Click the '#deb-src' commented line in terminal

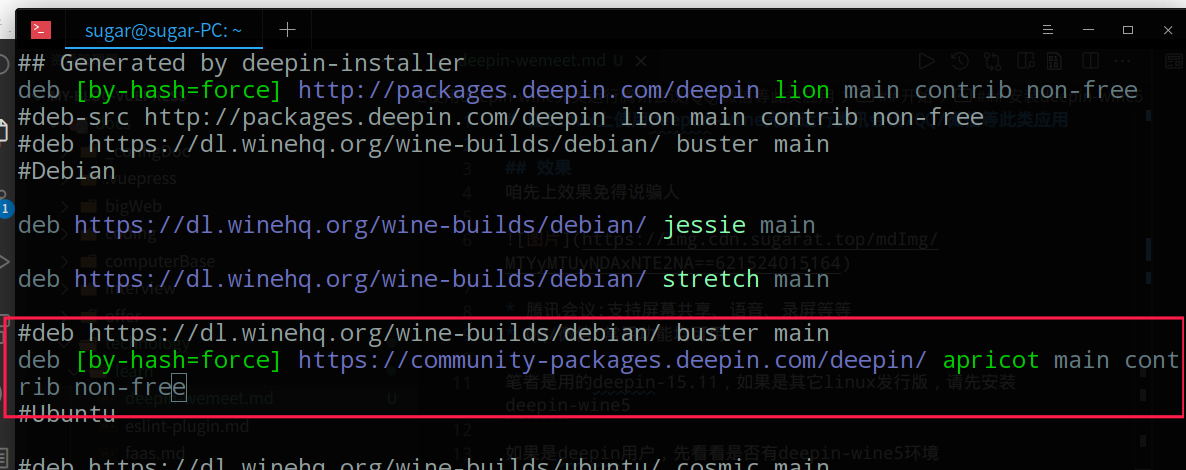pos(501,117)
